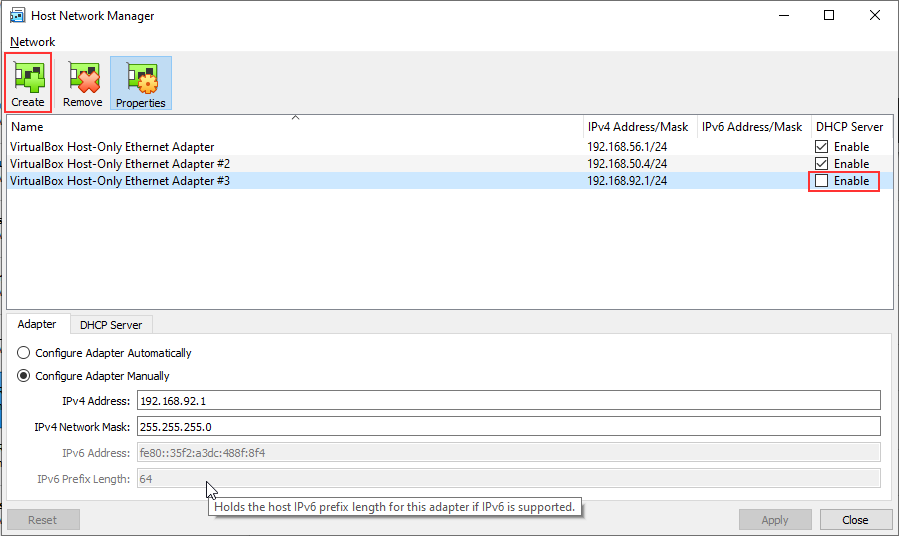Toggle the Properties toolbar icon
Screen dimensions: 899x536
(x=141, y=83)
